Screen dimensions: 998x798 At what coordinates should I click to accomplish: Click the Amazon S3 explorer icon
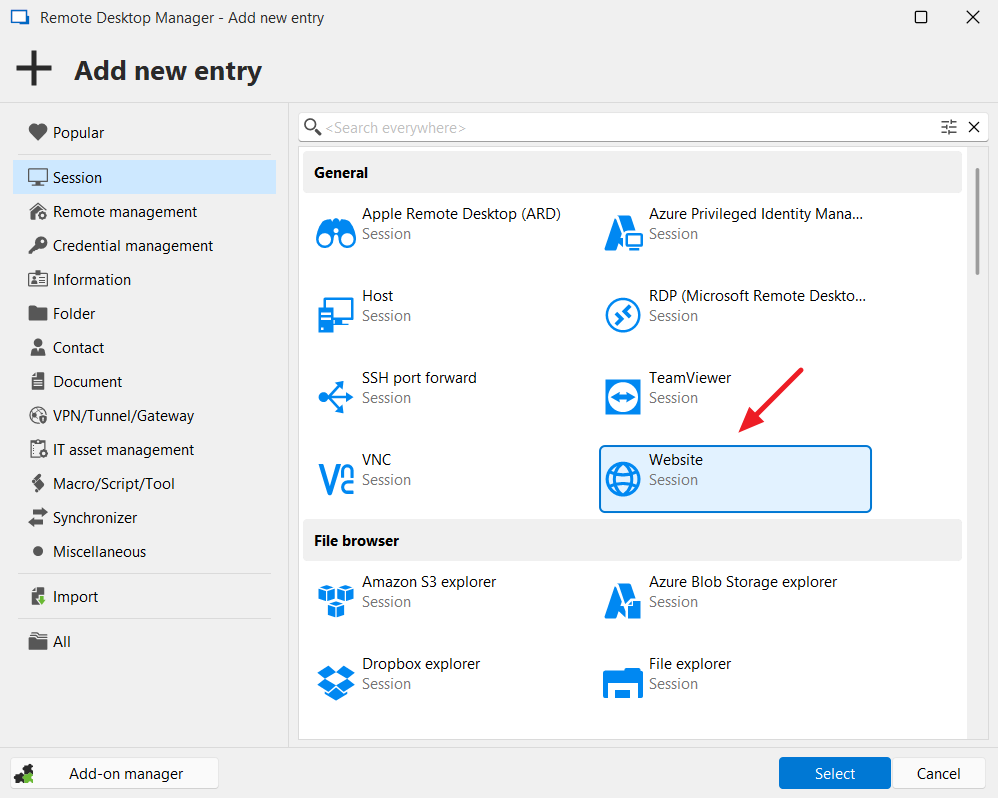[x=335, y=601]
